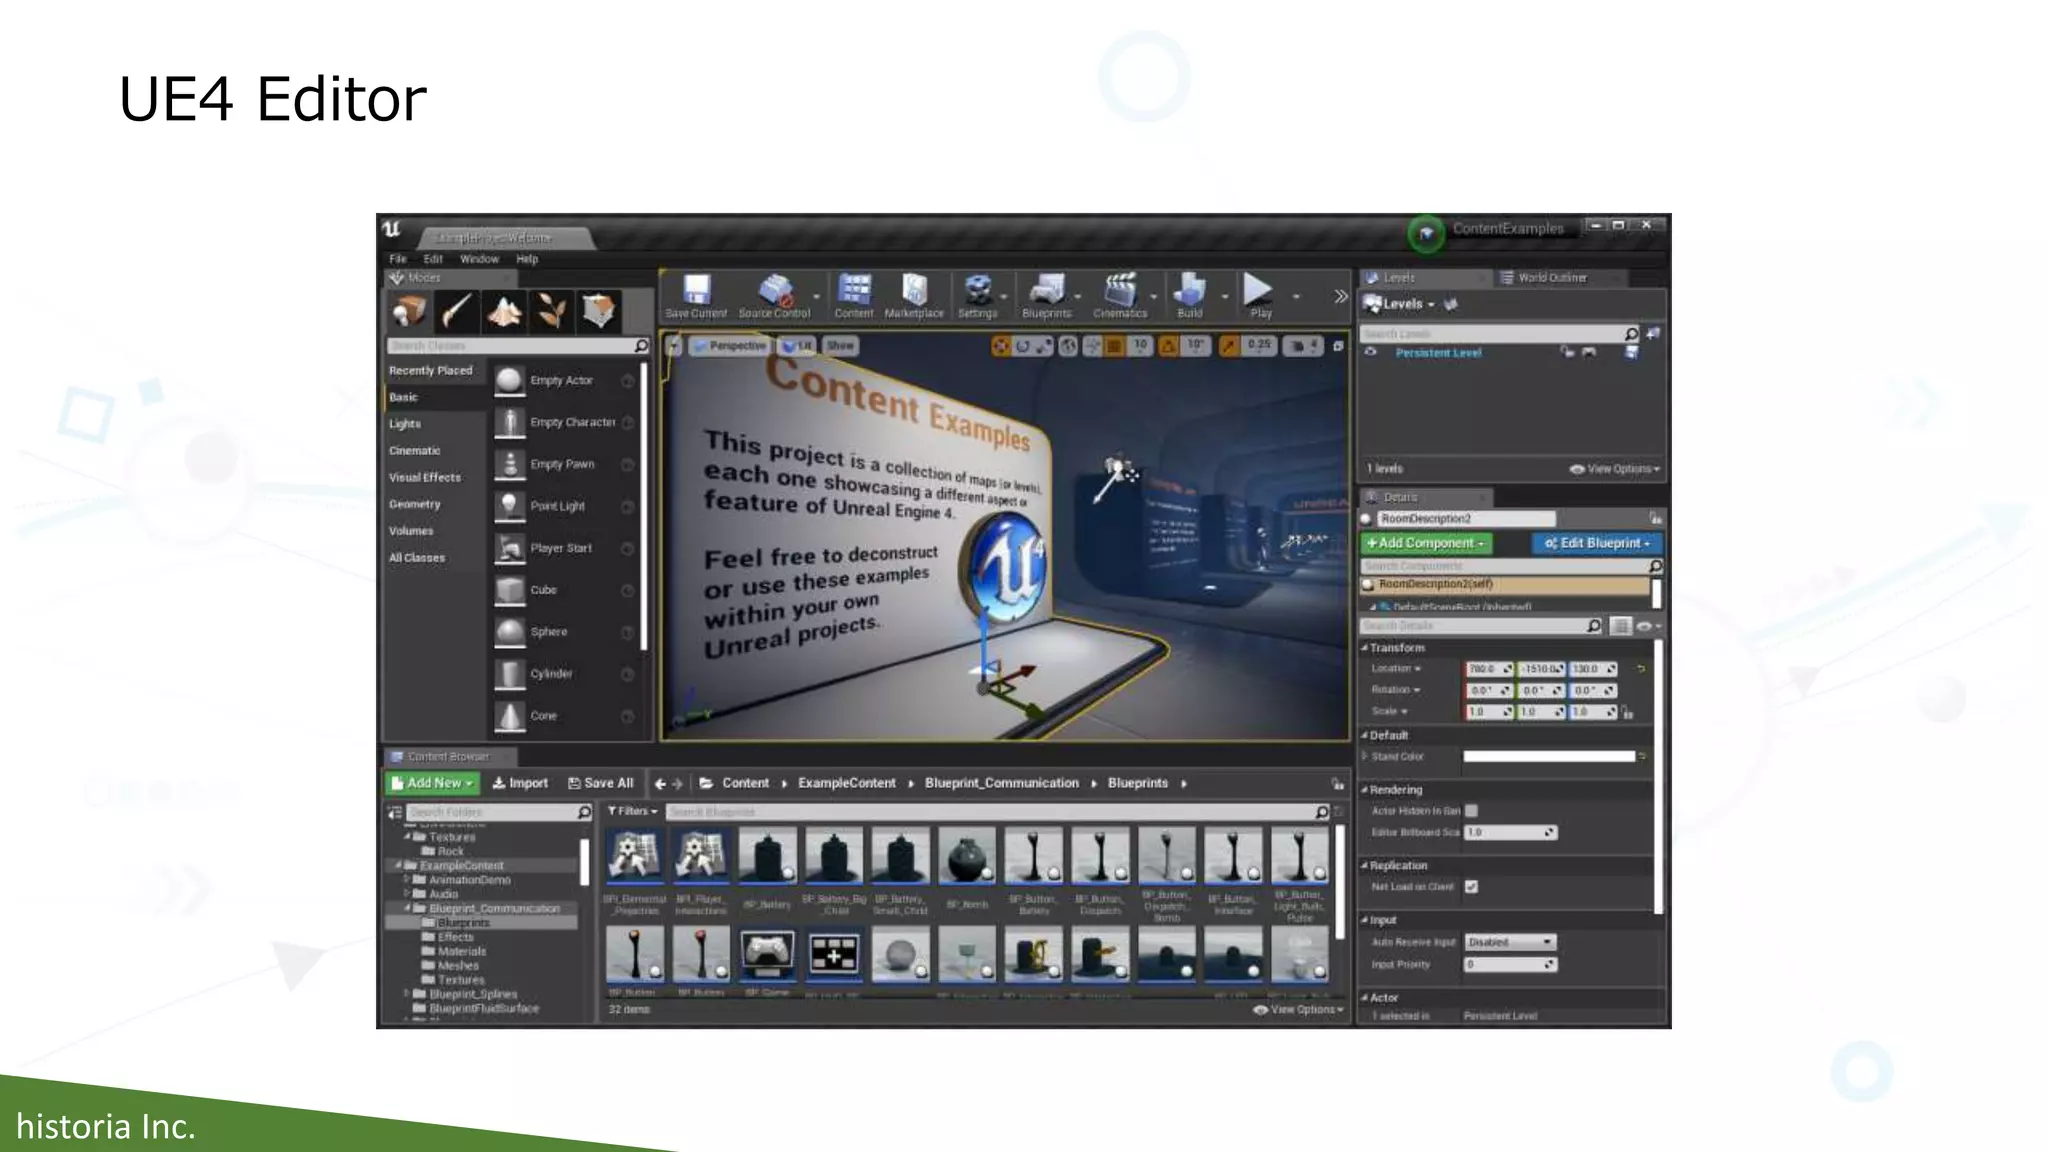The image size is (2048, 1152).
Task: Open the Blueprints toolbar icon
Action: point(1046,289)
